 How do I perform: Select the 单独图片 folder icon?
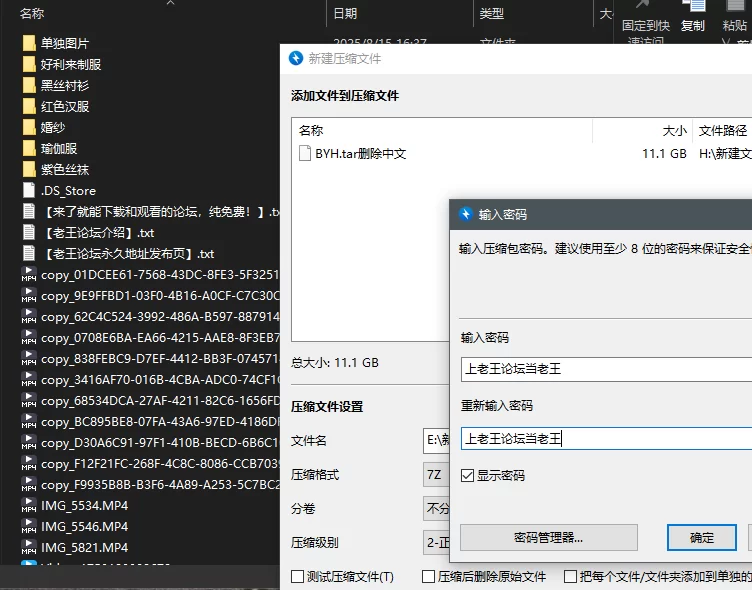tap(29, 43)
